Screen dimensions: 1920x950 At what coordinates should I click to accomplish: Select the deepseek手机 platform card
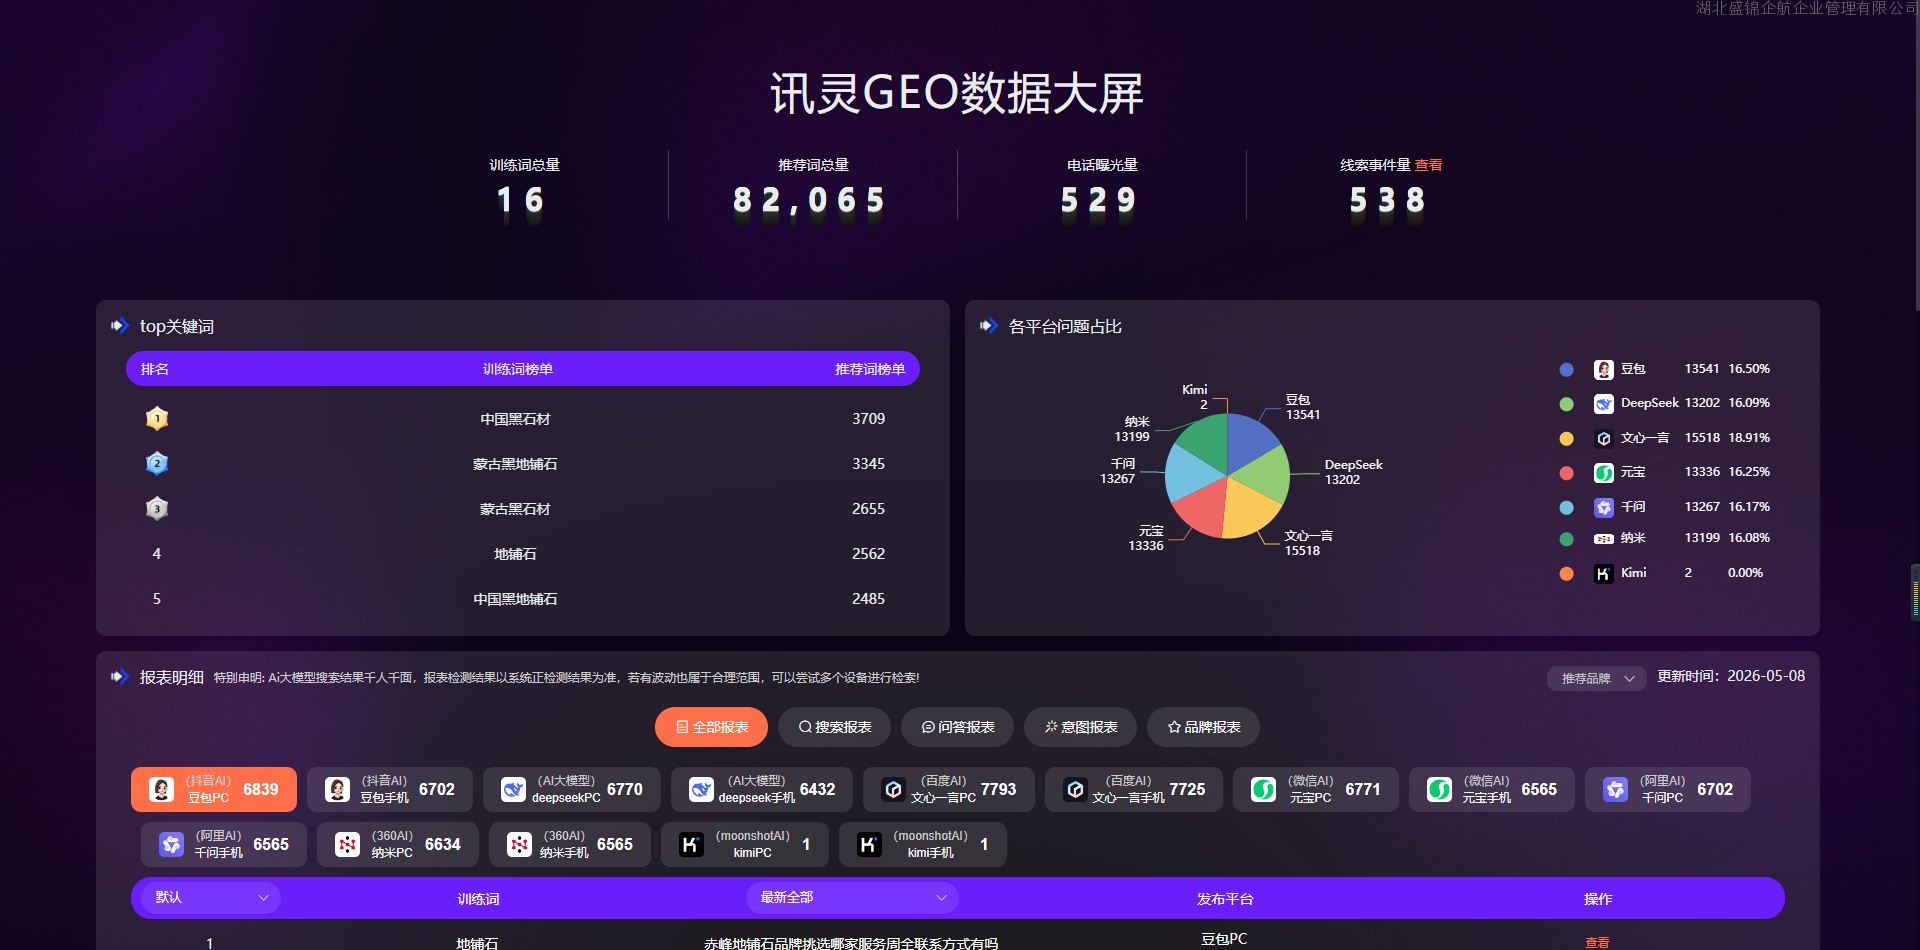pyautogui.click(x=762, y=789)
